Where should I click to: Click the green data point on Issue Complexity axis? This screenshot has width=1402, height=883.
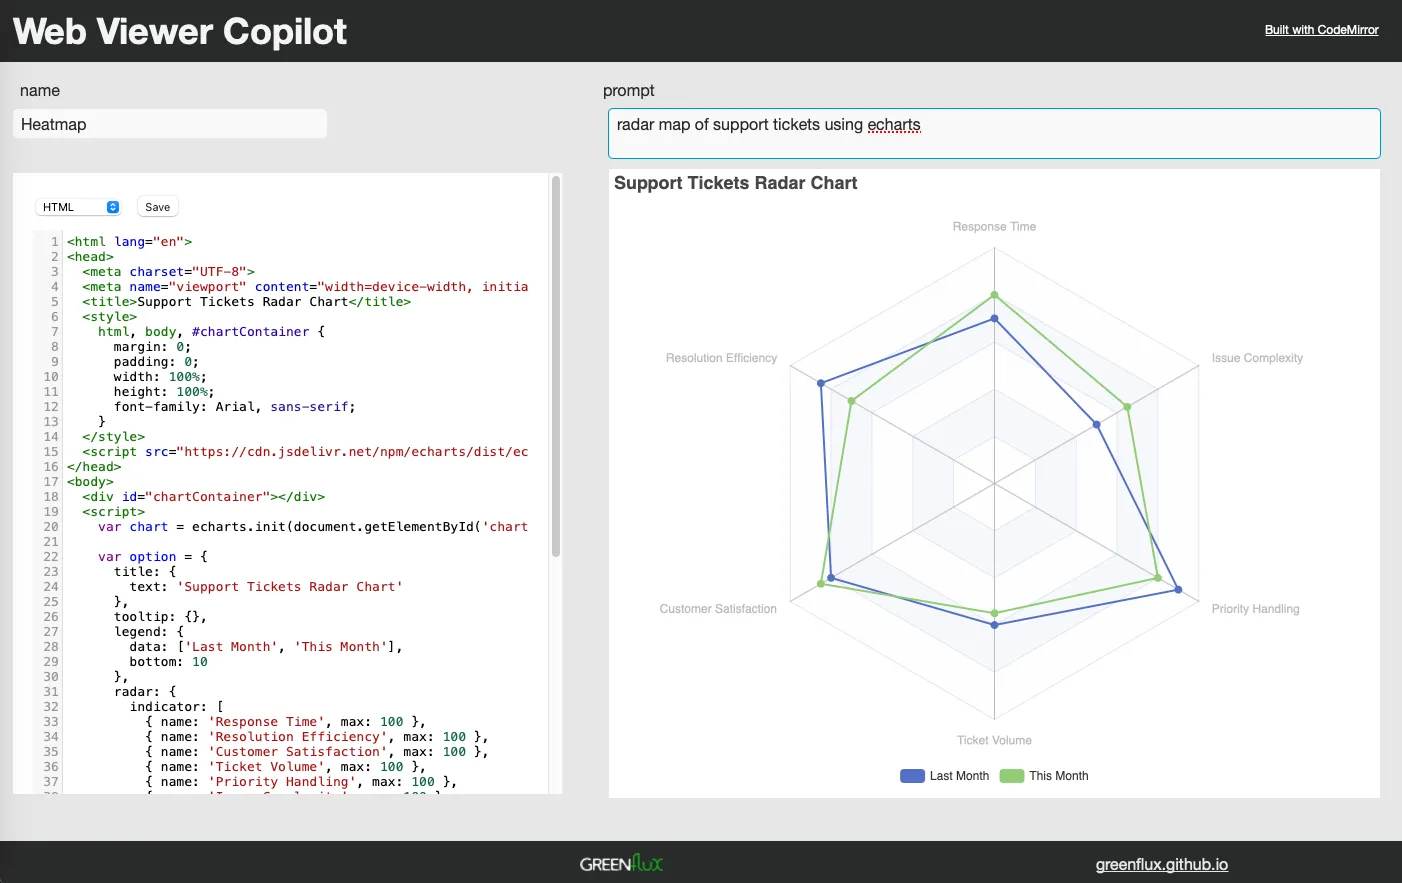coord(1127,407)
